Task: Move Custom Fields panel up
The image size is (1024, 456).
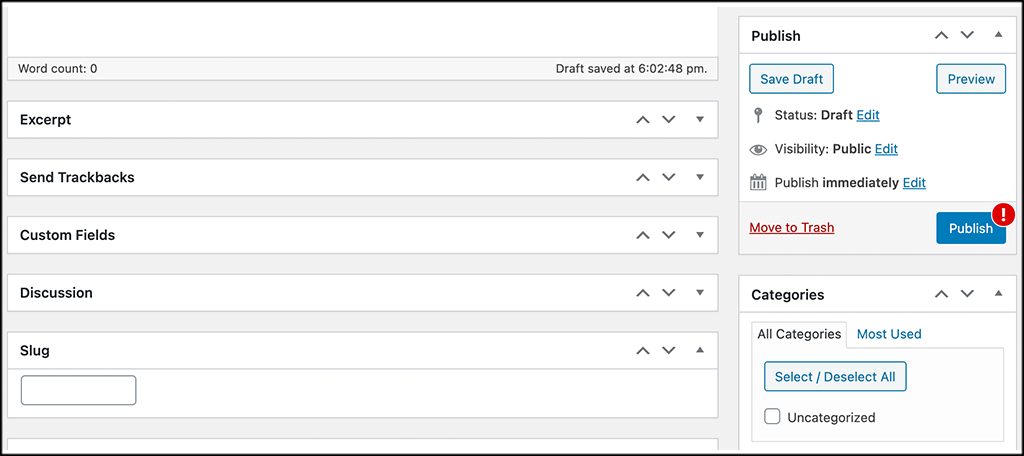Action: pyautogui.click(x=643, y=236)
